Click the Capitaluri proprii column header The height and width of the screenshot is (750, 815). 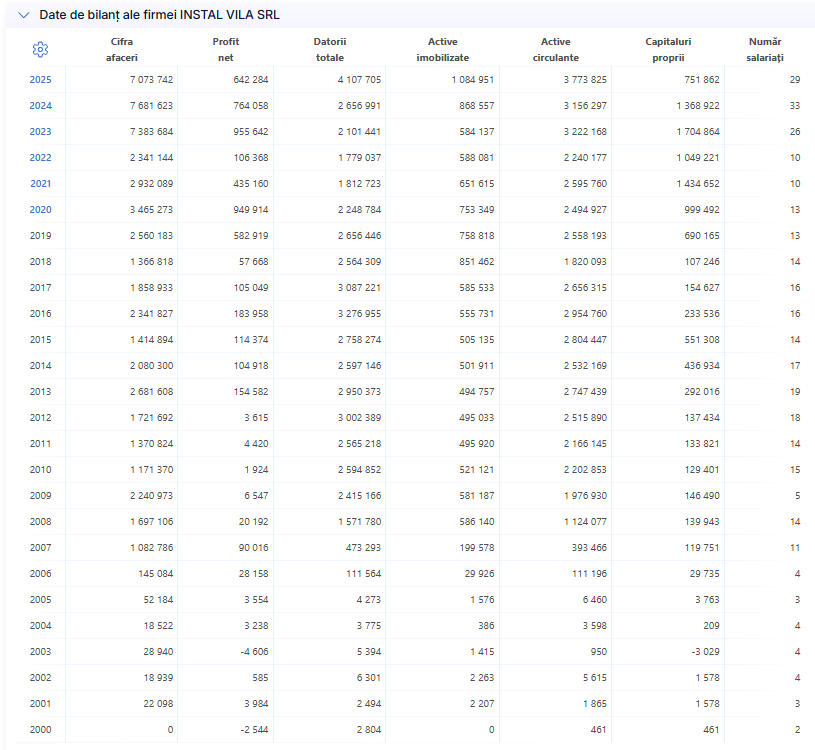coord(668,49)
